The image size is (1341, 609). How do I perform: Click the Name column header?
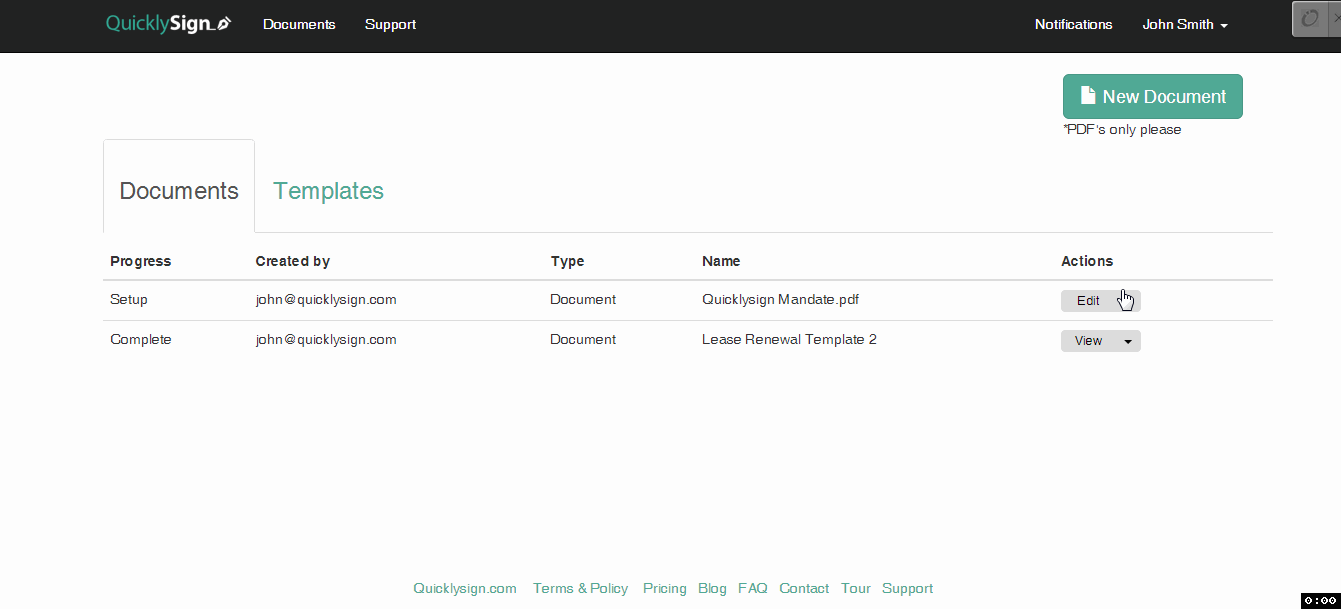coord(721,261)
